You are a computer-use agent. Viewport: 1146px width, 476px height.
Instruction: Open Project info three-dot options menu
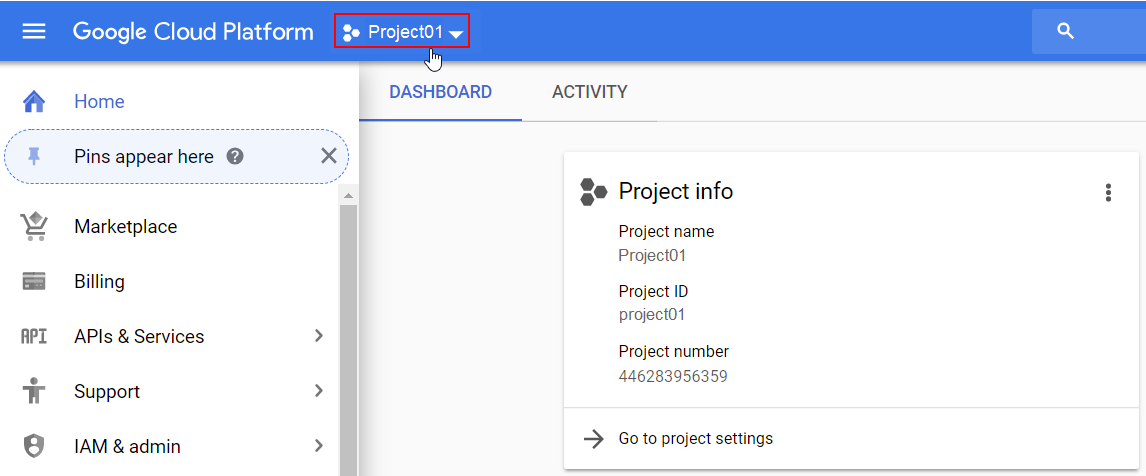coord(1108,193)
